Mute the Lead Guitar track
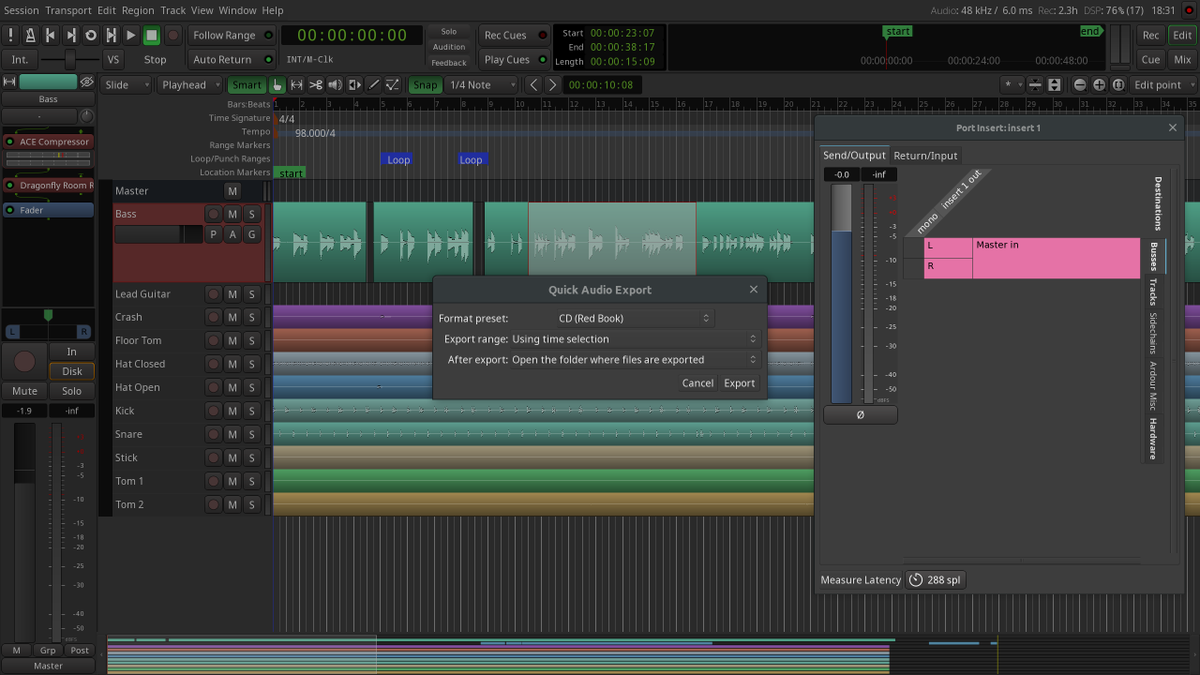1200x675 pixels. click(232, 294)
